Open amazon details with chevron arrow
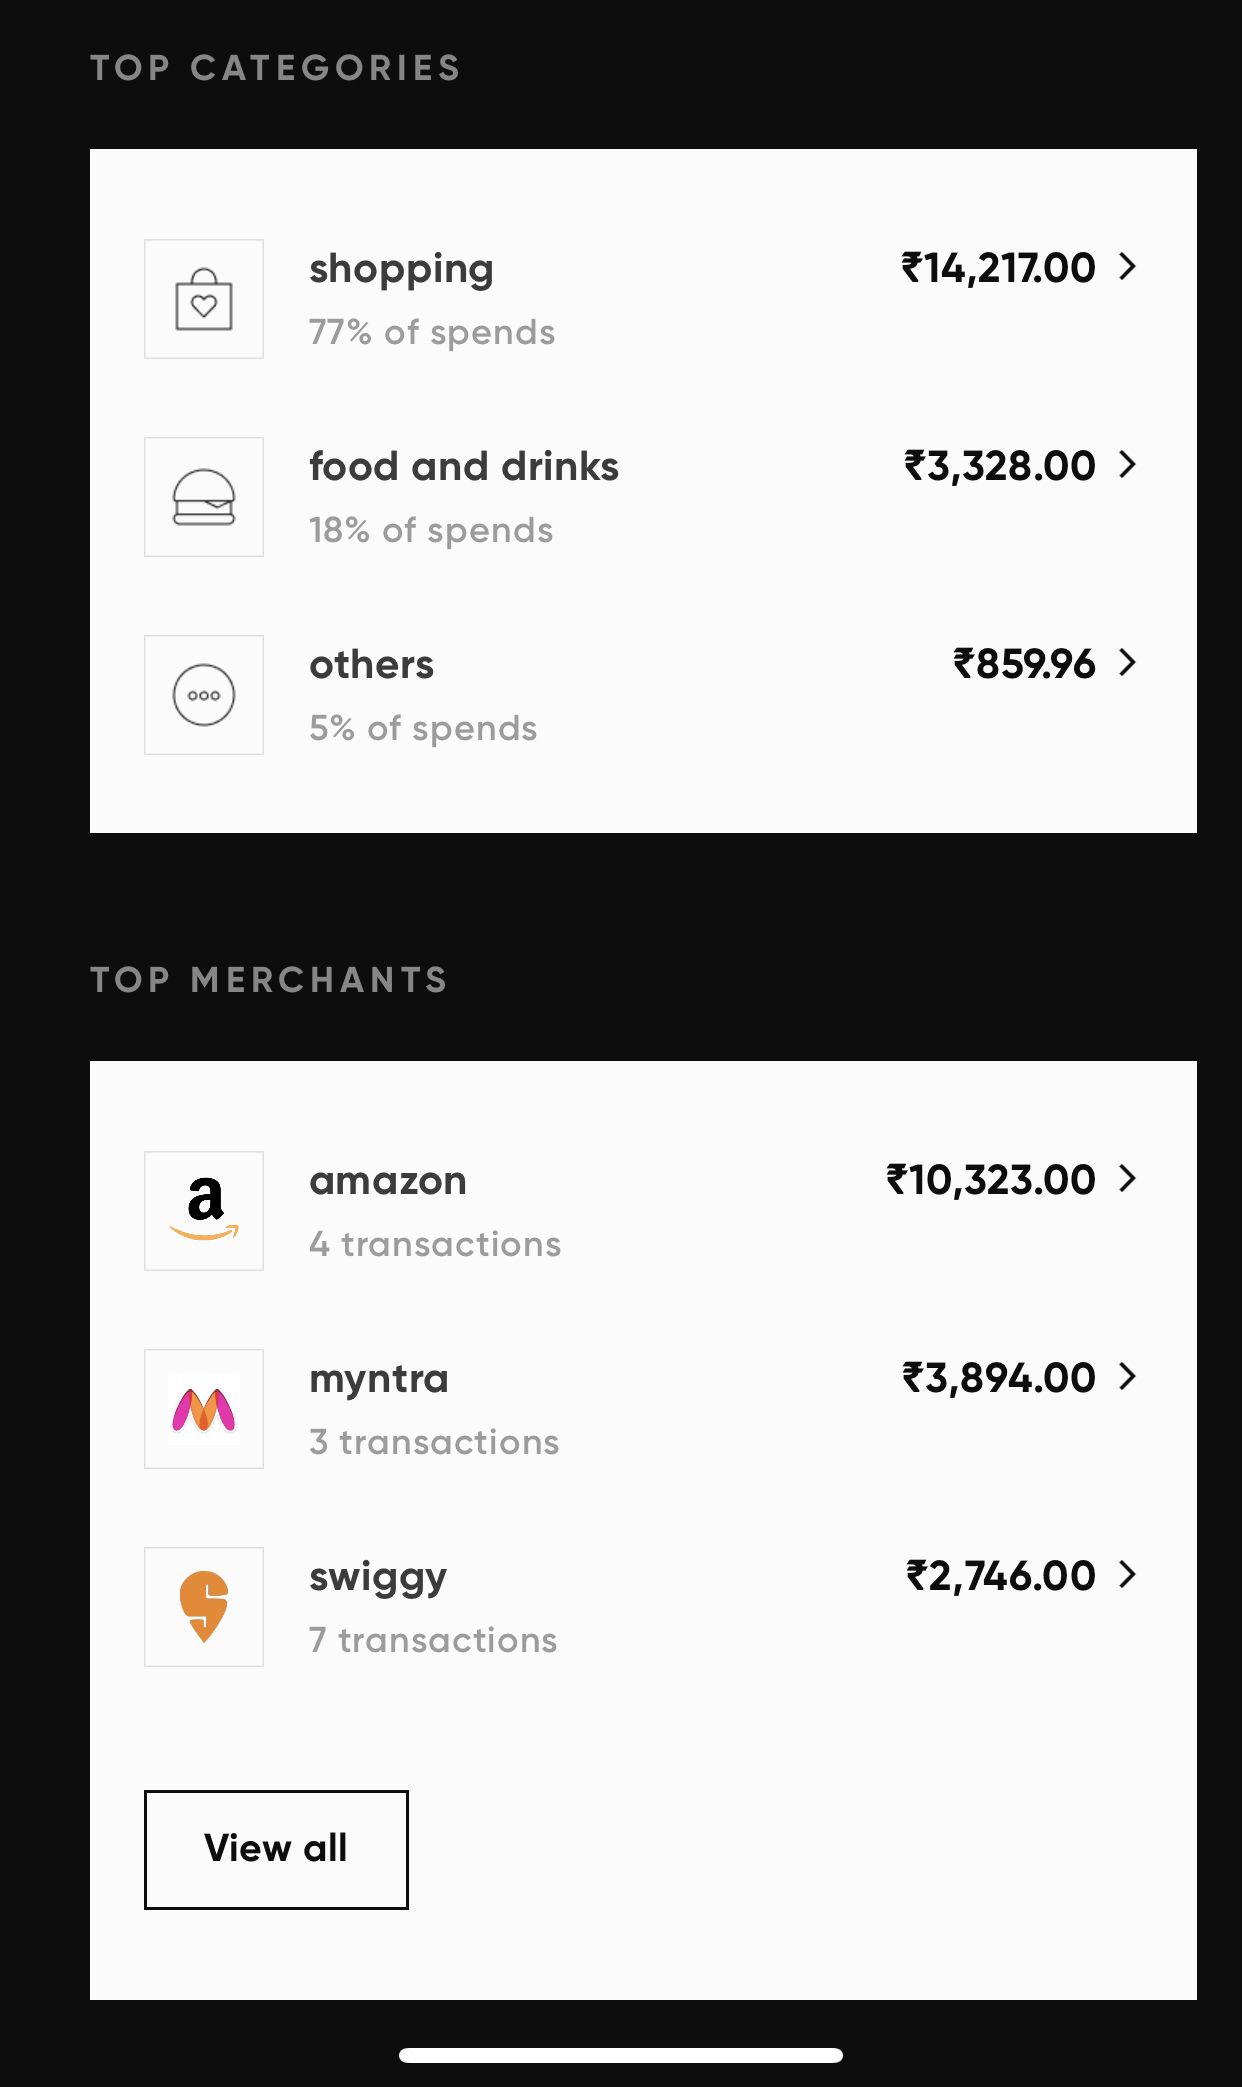This screenshot has width=1242, height=2087. 1128,1178
